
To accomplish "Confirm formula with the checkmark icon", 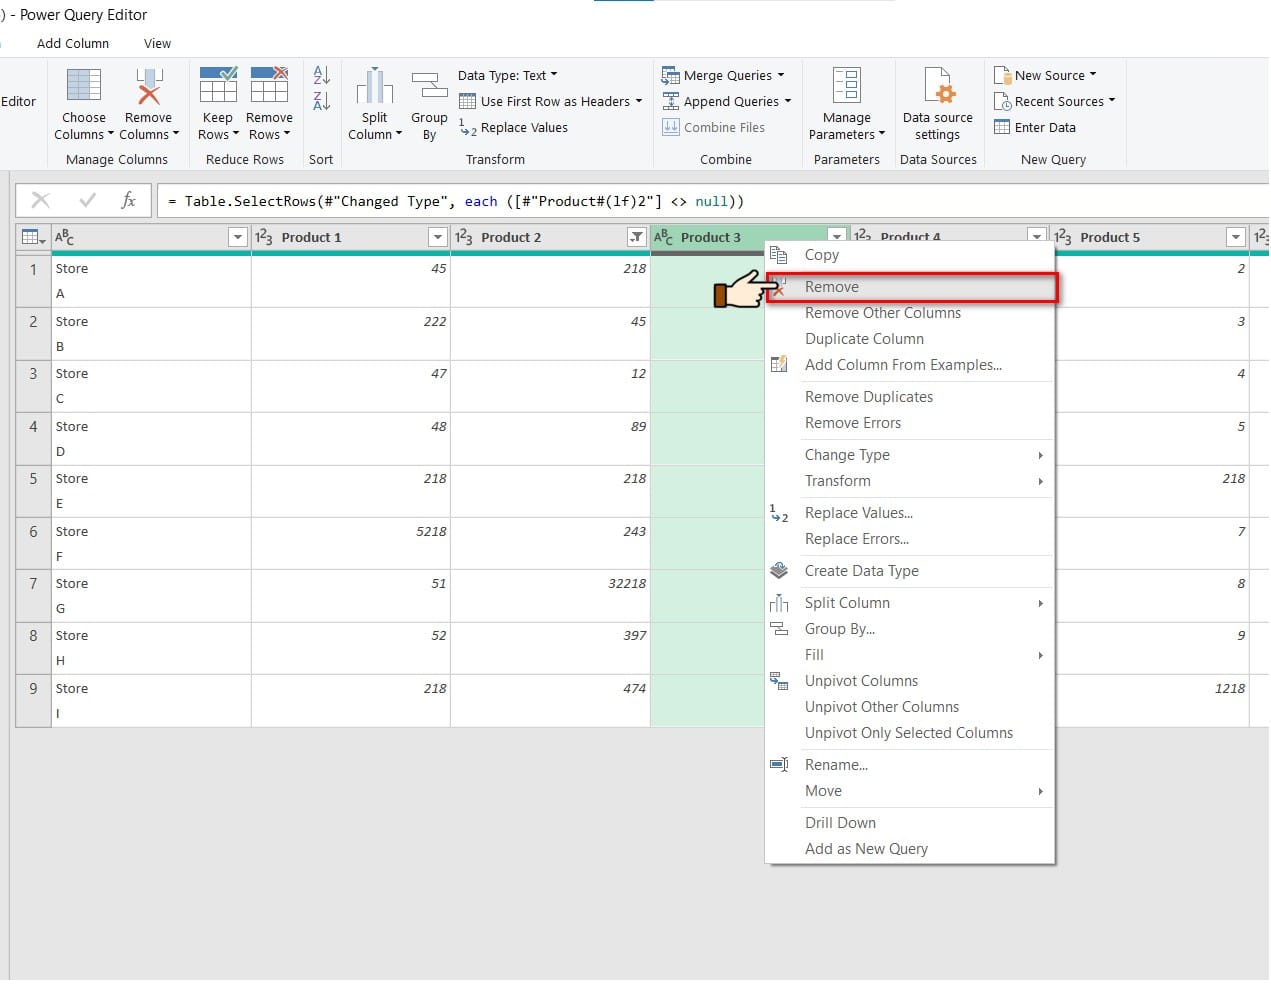I will click(88, 201).
